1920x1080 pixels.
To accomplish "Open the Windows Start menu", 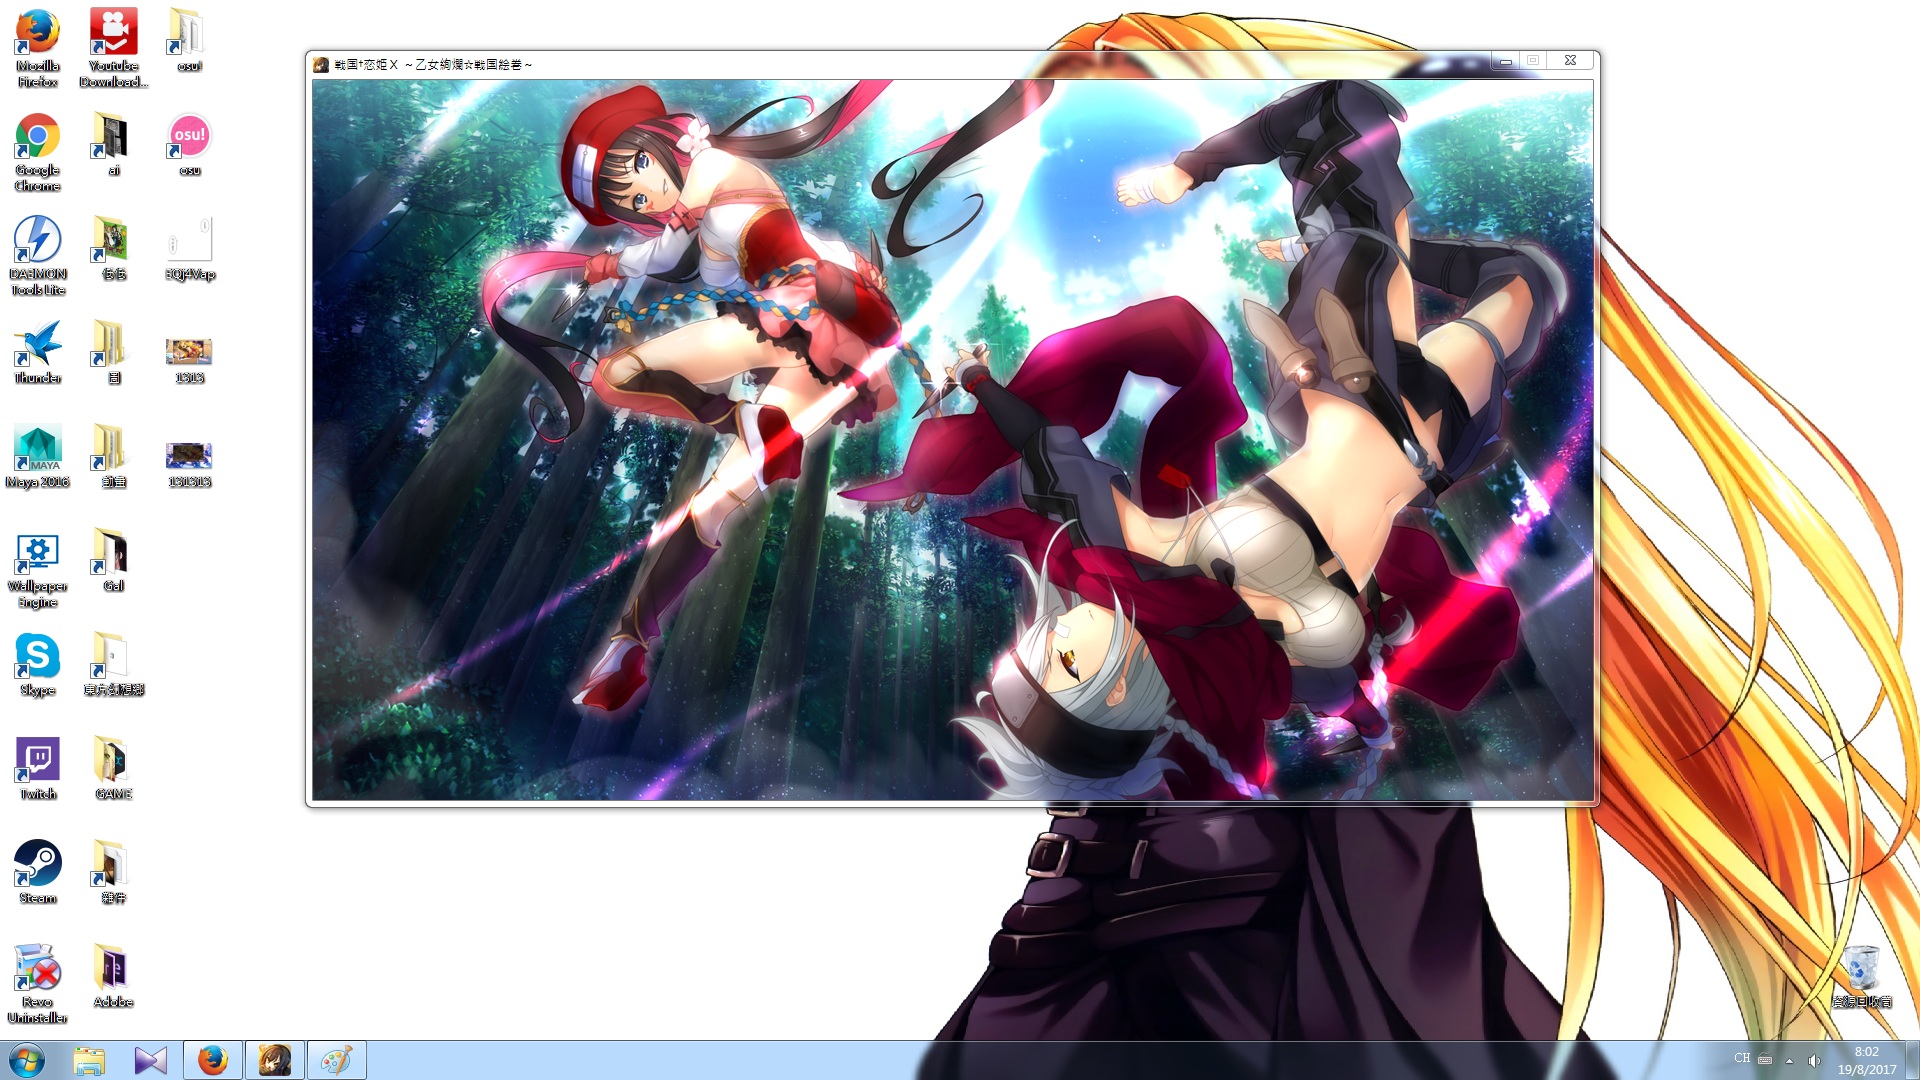I will [27, 1060].
